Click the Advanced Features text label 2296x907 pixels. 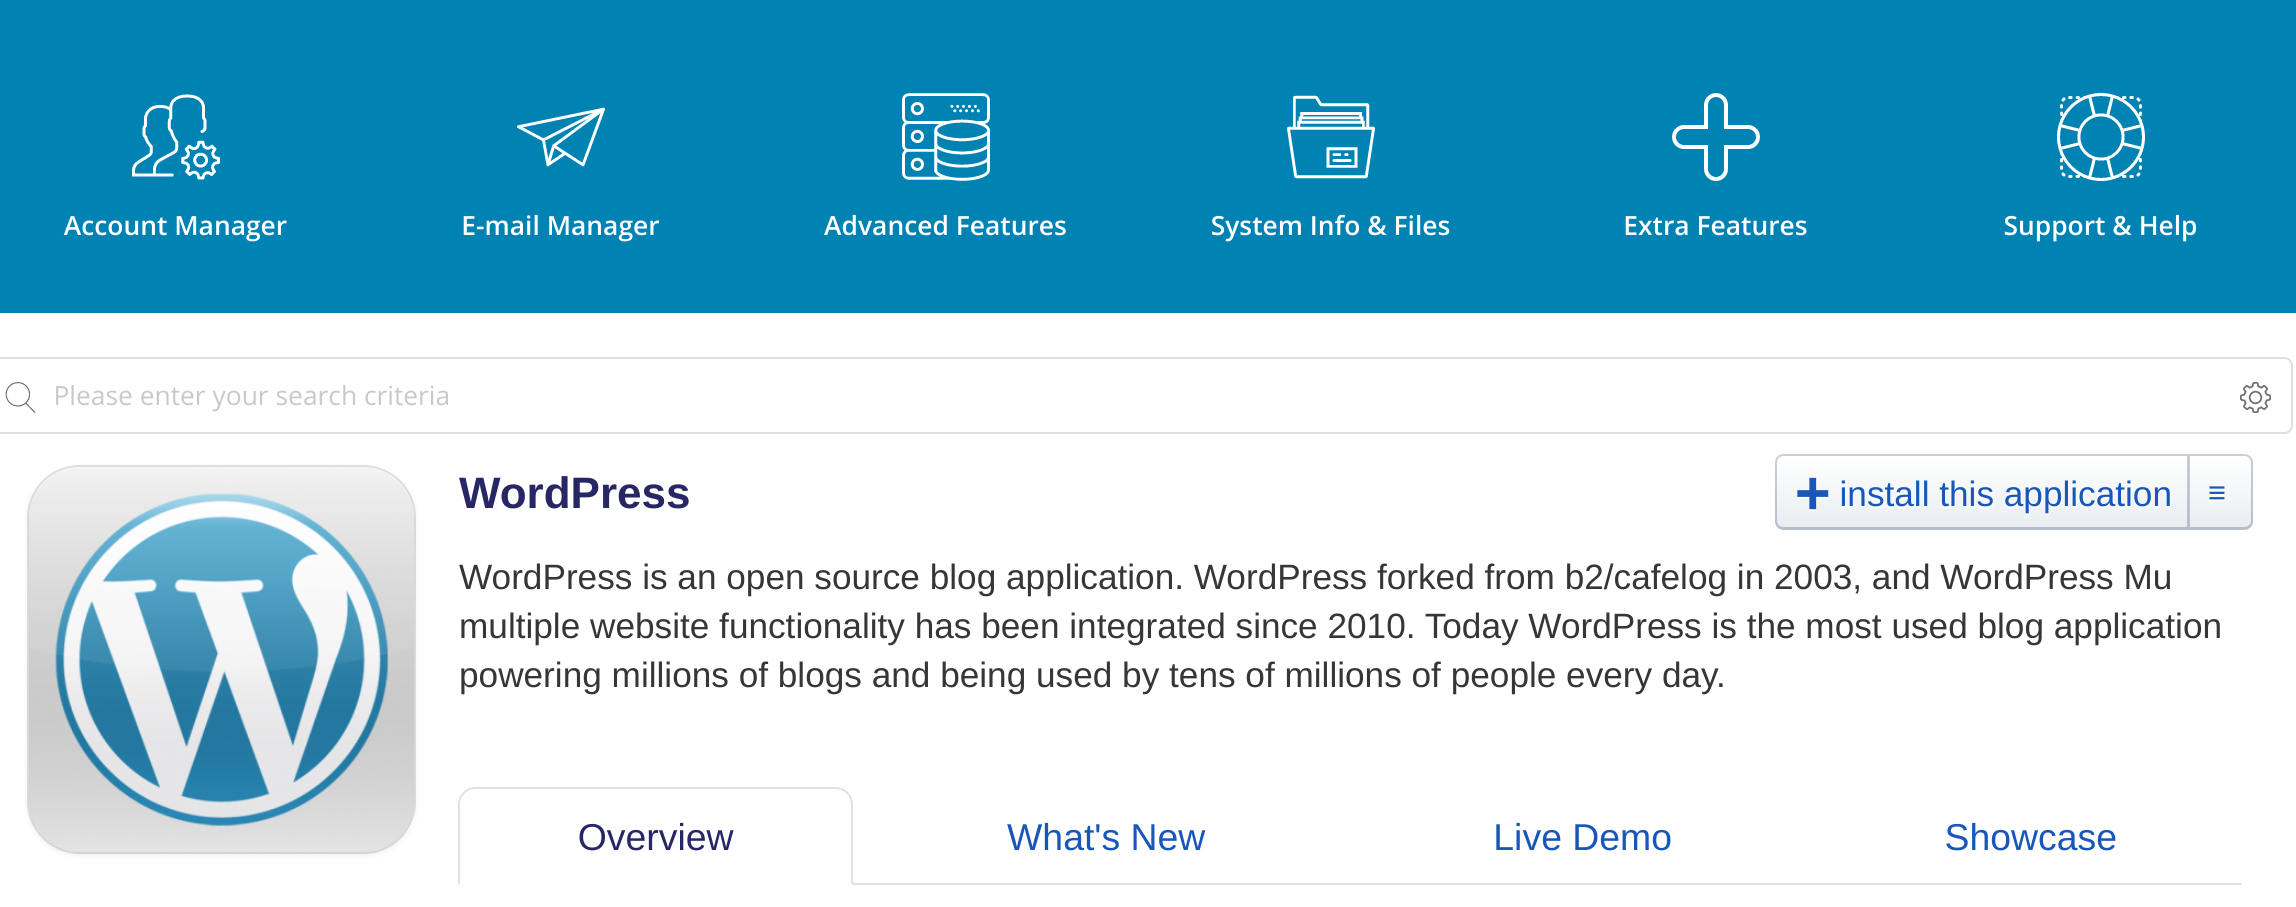point(945,226)
